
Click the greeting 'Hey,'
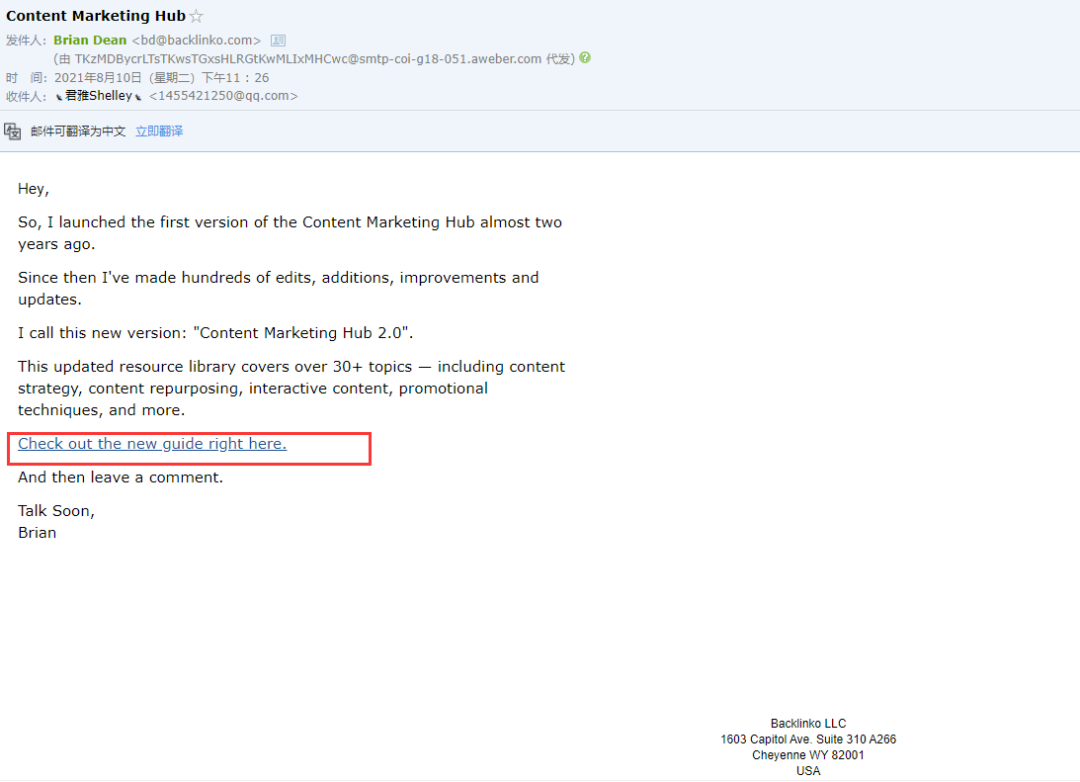(33, 189)
